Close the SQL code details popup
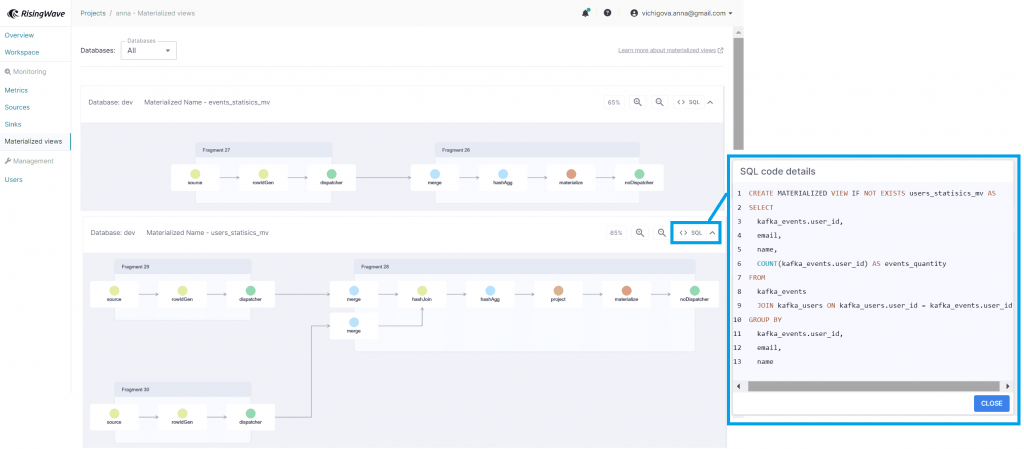The height and width of the screenshot is (449, 1024). pyautogui.click(x=991, y=403)
